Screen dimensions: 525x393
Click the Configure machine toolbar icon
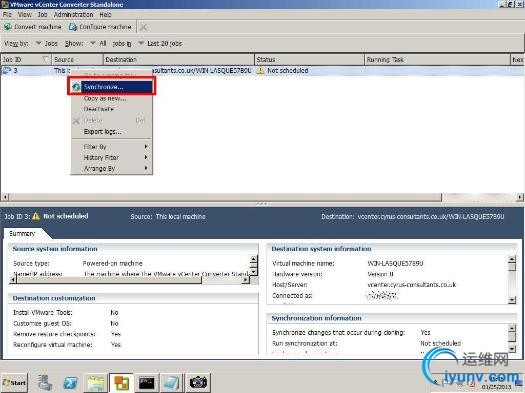pyautogui.click(x=73, y=27)
